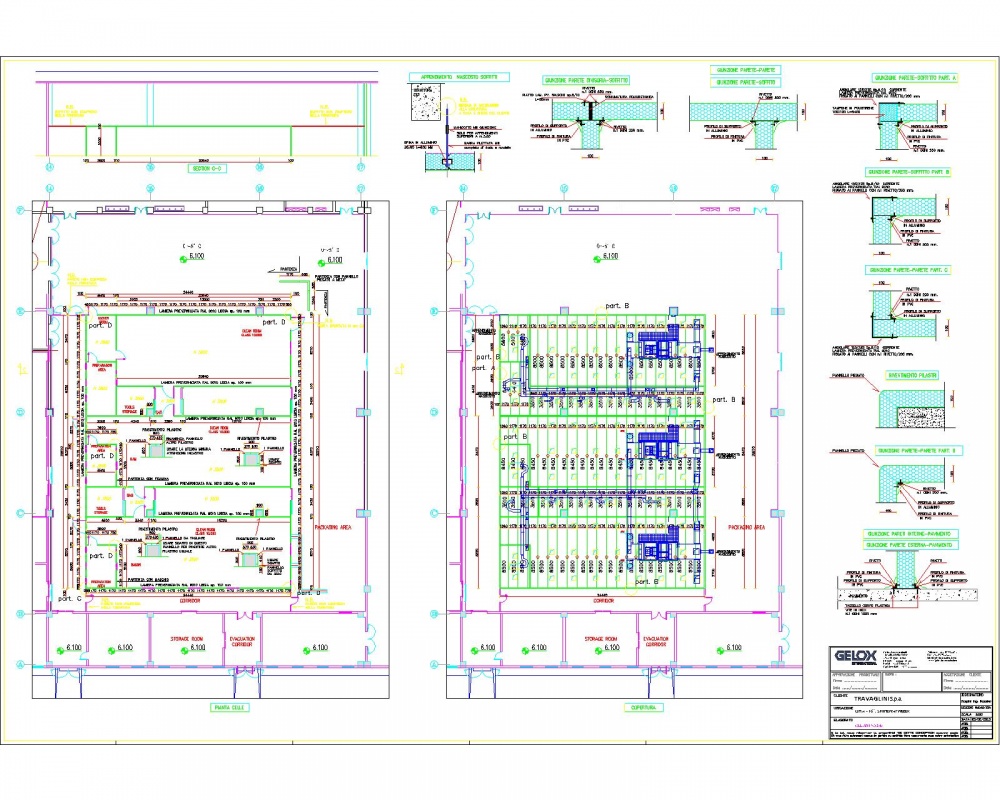This screenshot has width=1000, height=800.
Task: Select the GIUNZIONE PARETE-PARETE PART. B title
Action: [919, 450]
